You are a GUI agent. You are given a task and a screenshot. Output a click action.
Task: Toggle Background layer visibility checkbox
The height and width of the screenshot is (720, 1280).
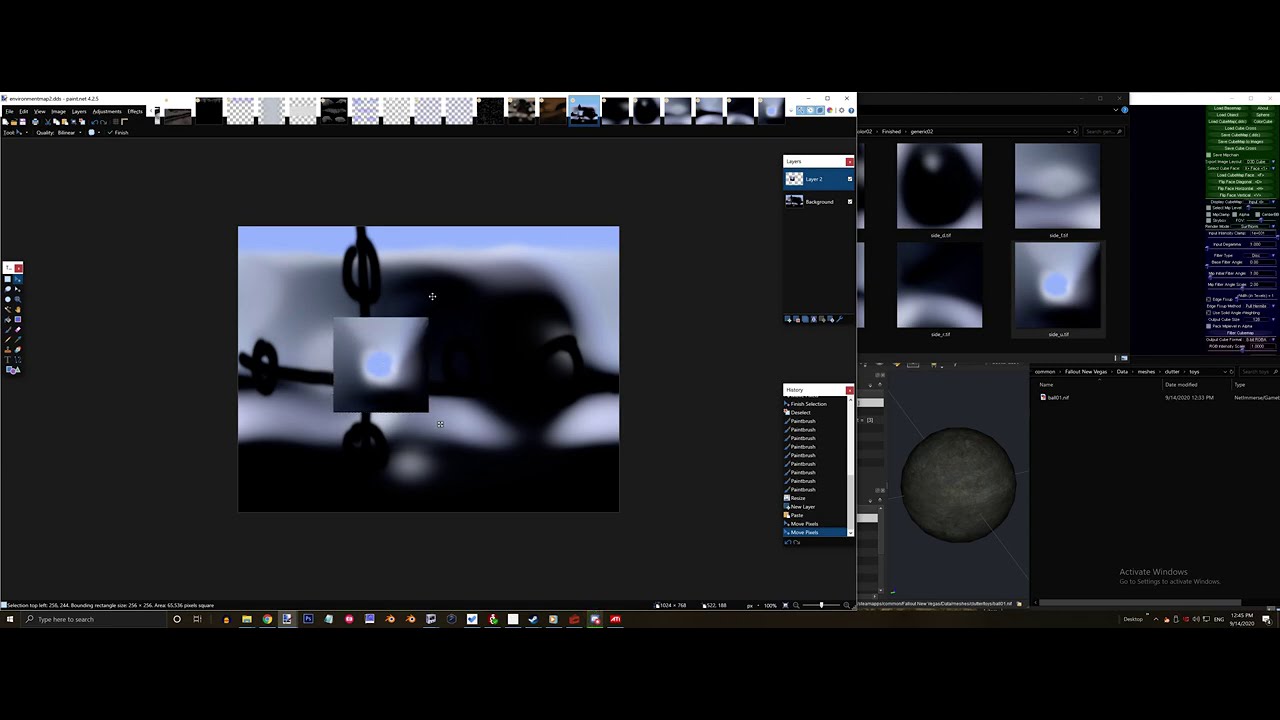(850, 202)
